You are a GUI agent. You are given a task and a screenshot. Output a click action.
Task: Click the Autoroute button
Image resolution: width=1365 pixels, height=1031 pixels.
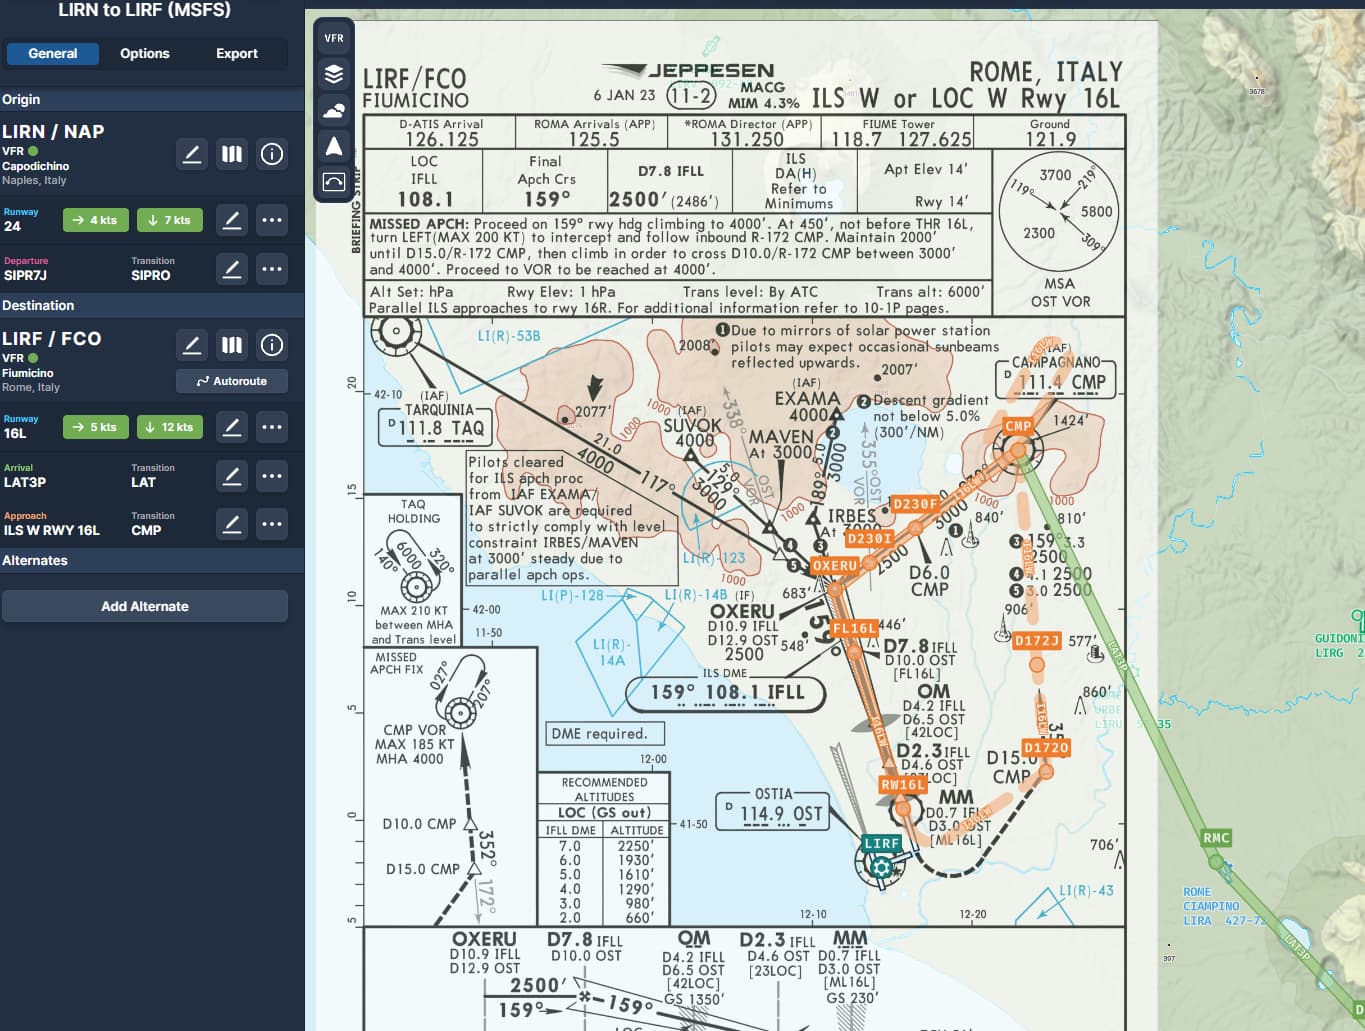(232, 381)
